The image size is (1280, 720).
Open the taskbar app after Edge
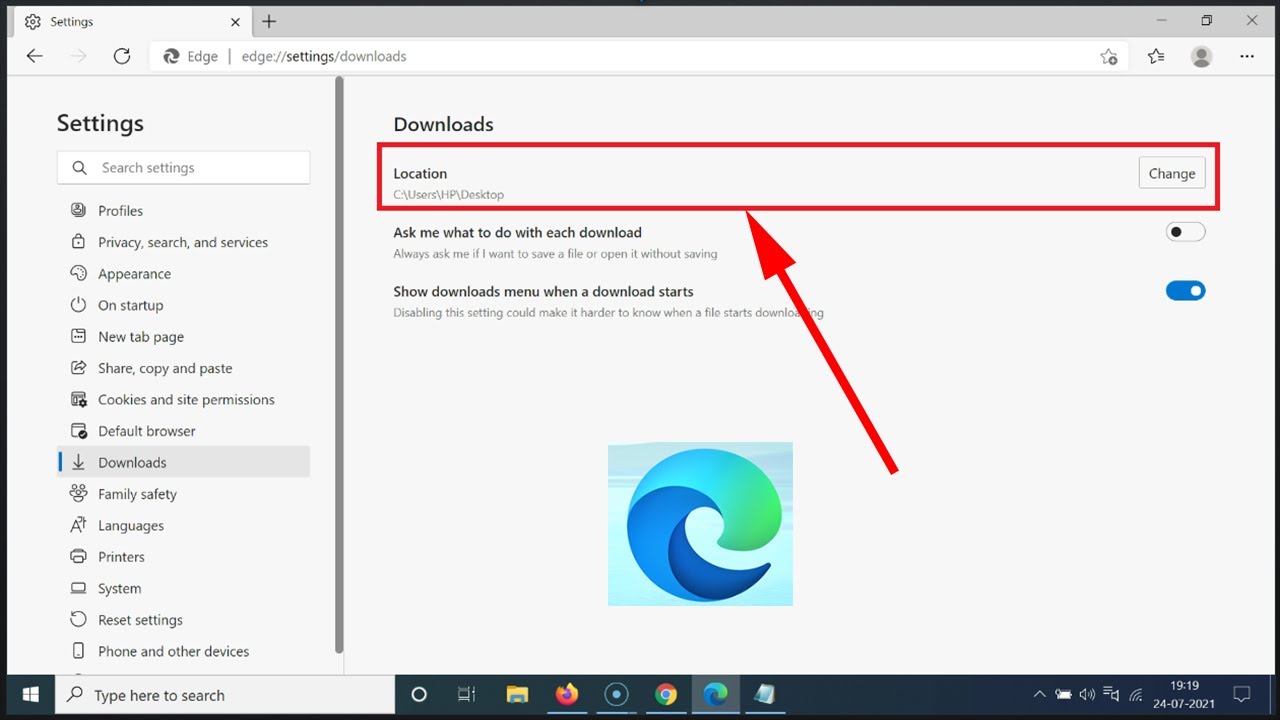765,695
